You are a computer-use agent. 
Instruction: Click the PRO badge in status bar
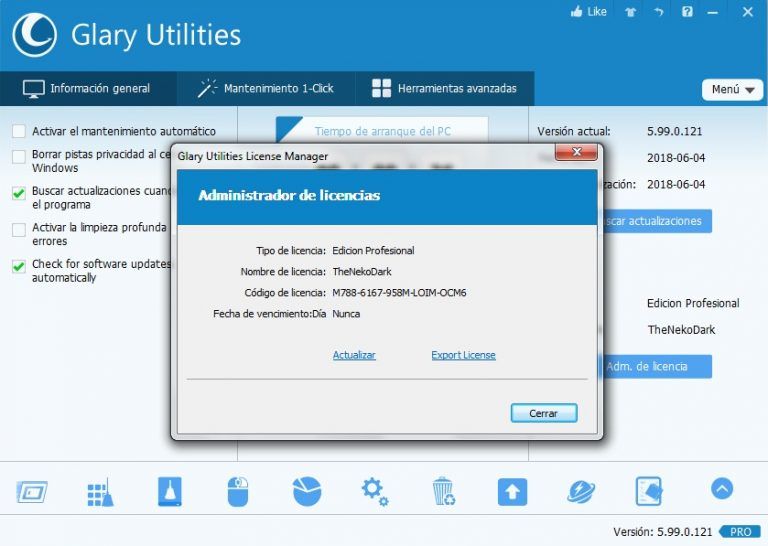coord(740,532)
